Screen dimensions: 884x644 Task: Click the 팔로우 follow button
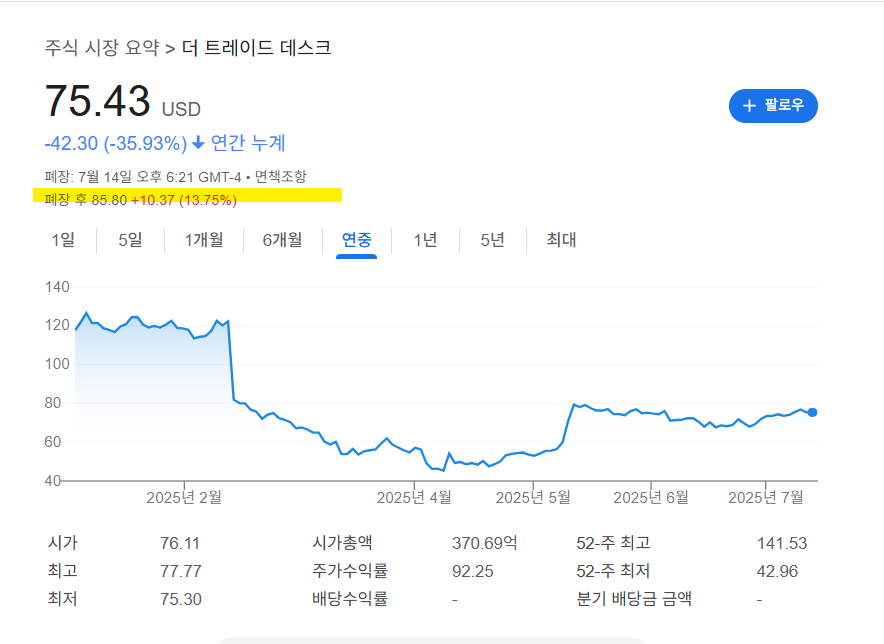tap(773, 105)
